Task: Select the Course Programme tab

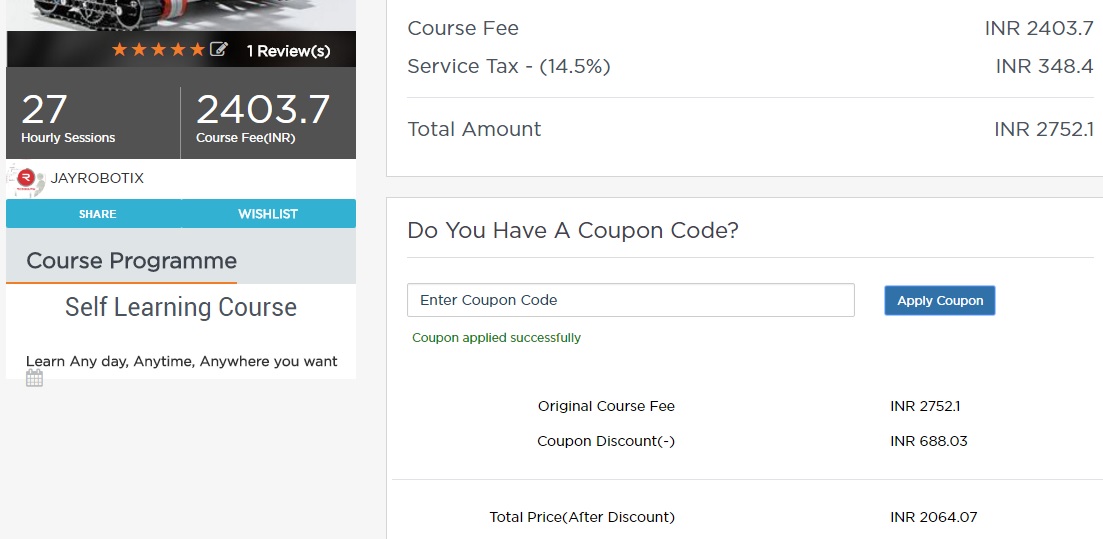Action: click(x=131, y=261)
